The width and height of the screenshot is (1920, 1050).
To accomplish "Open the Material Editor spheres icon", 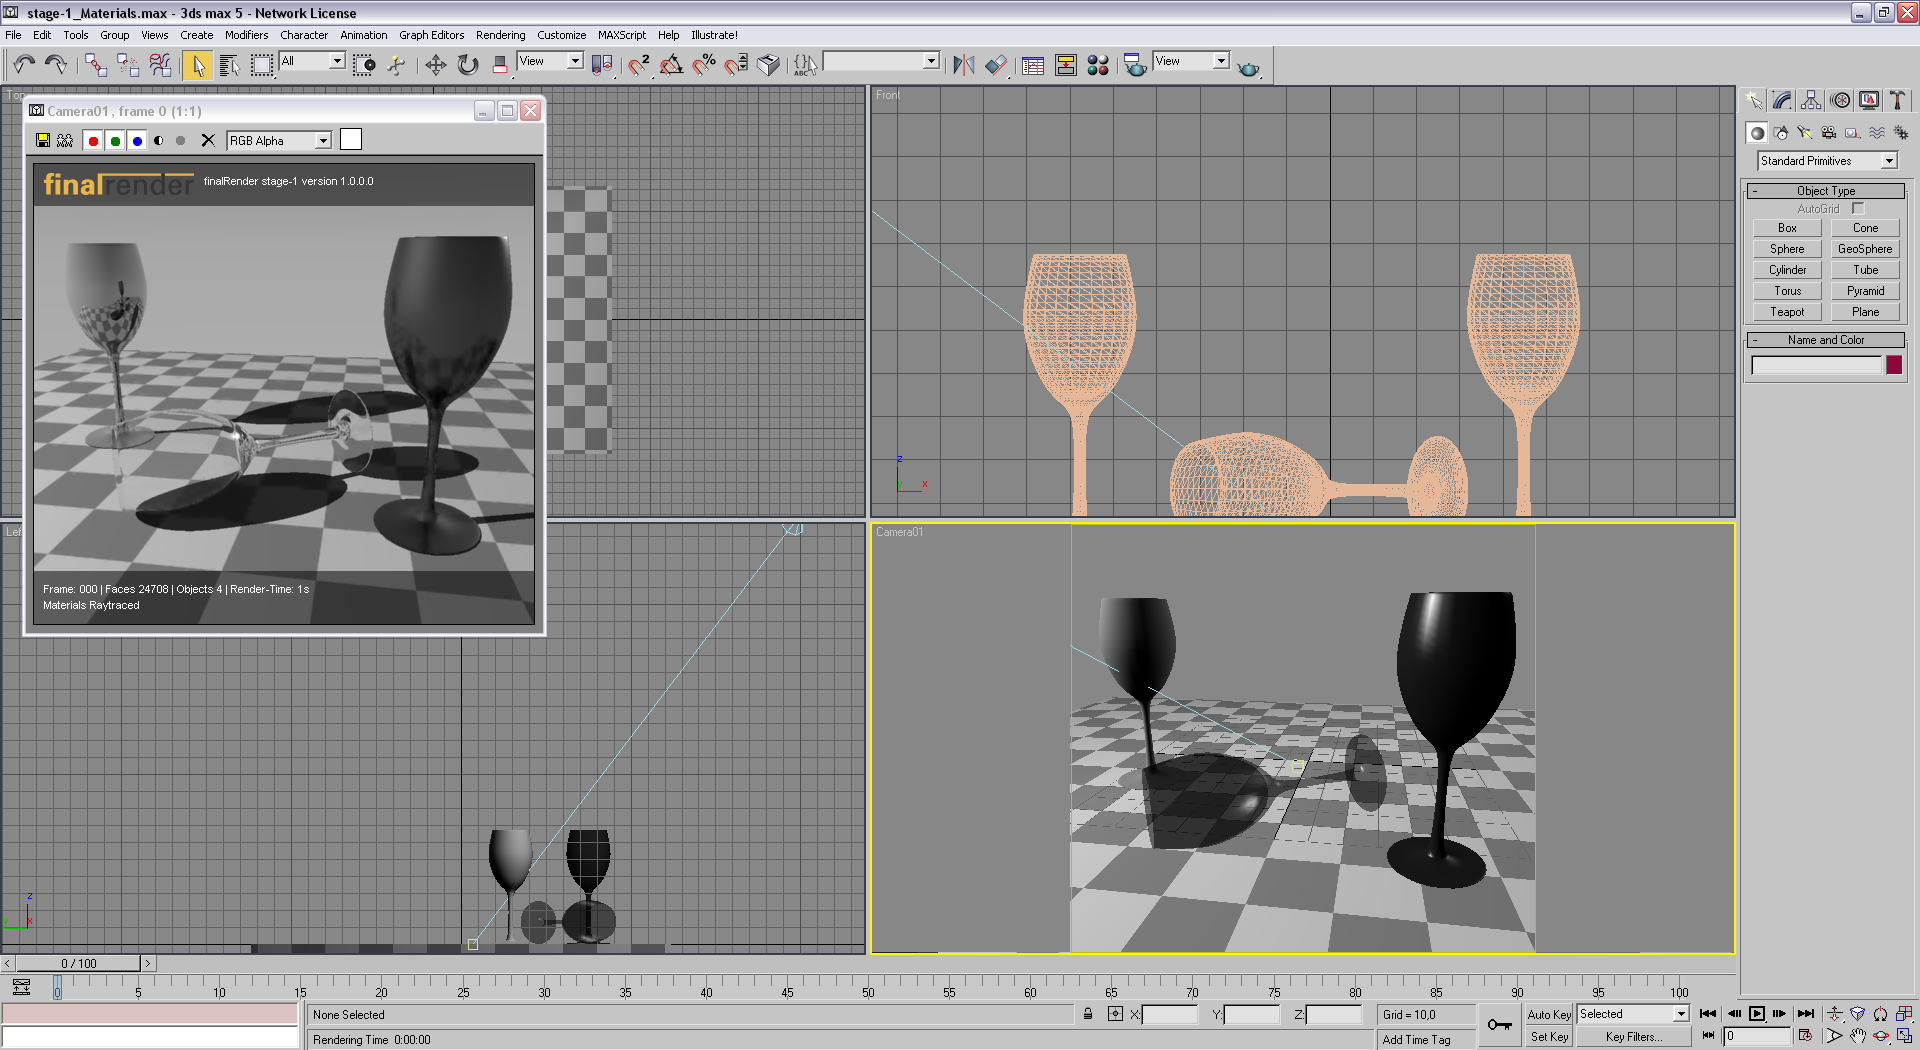I will tap(1098, 65).
